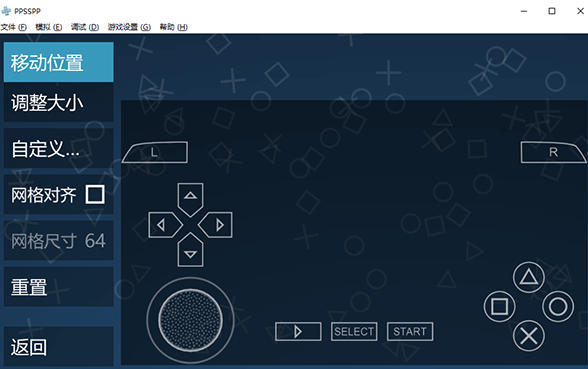Click the 重置 button

point(58,287)
